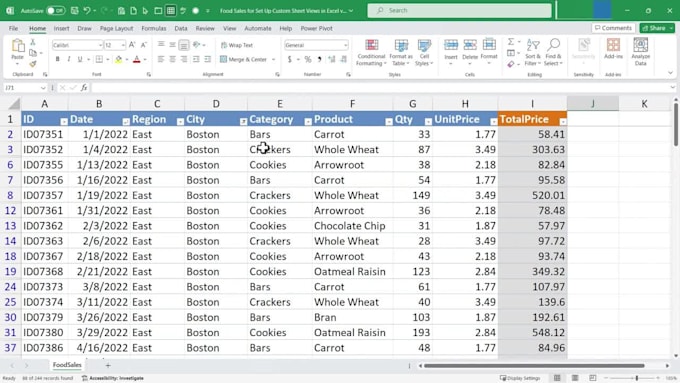This screenshot has height=383, width=680.
Task: Click the Format Painter brush icon
Action: [33, 64]
